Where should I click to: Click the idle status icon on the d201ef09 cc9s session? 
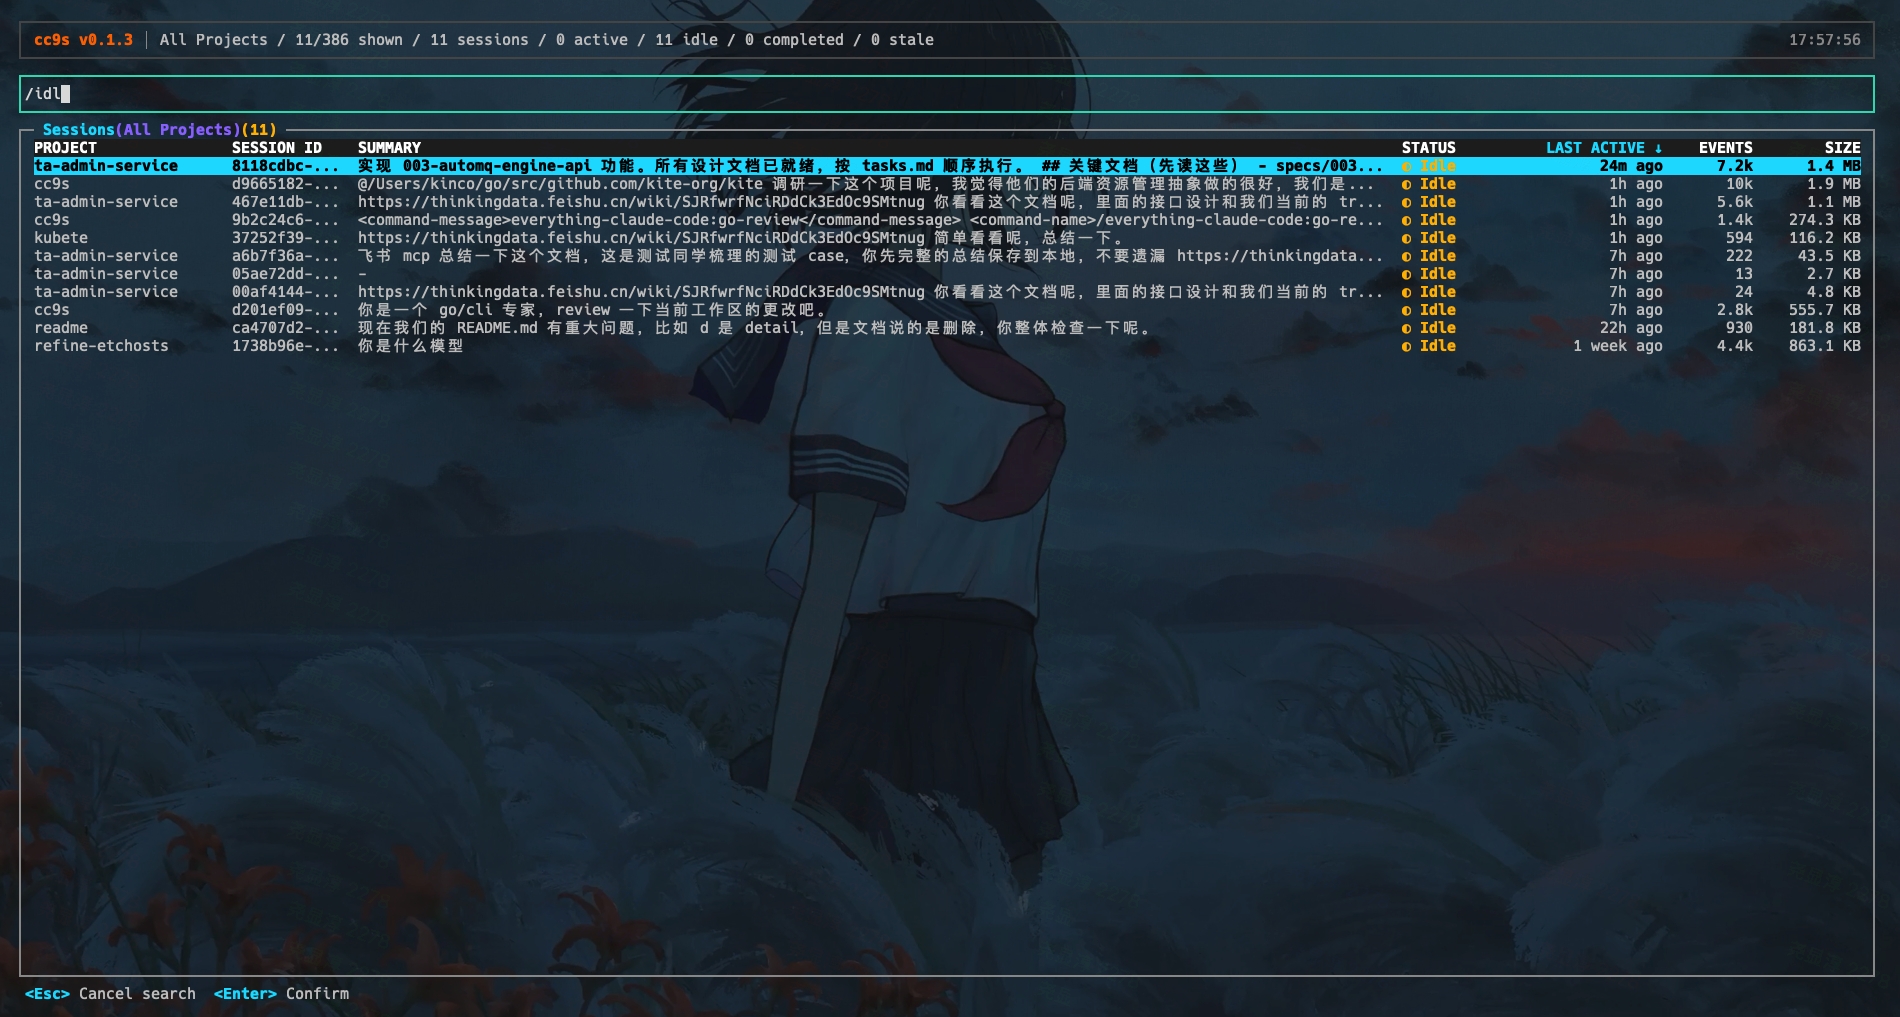click(x=1410, y=310)
